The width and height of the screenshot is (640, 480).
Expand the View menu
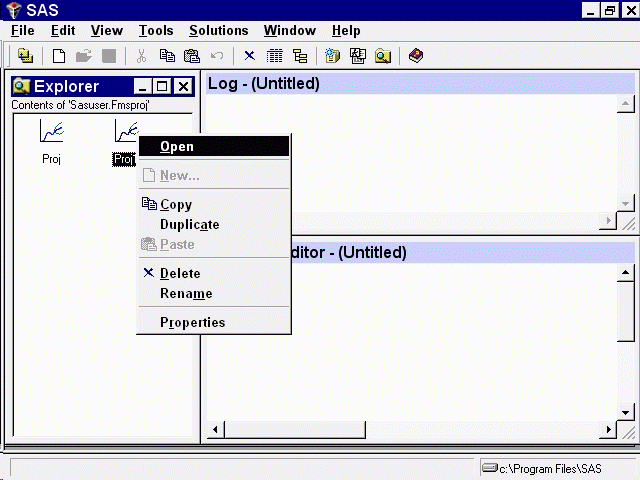pyautogui.click(x=107, y=31)
